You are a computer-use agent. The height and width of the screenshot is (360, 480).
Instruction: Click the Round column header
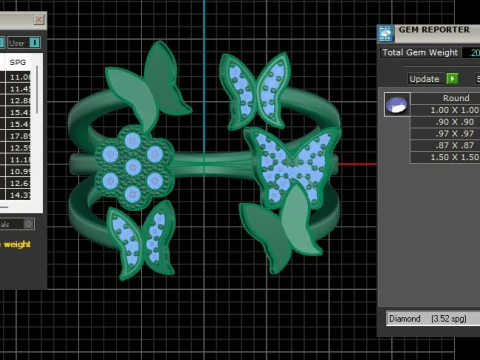[445, 98]
